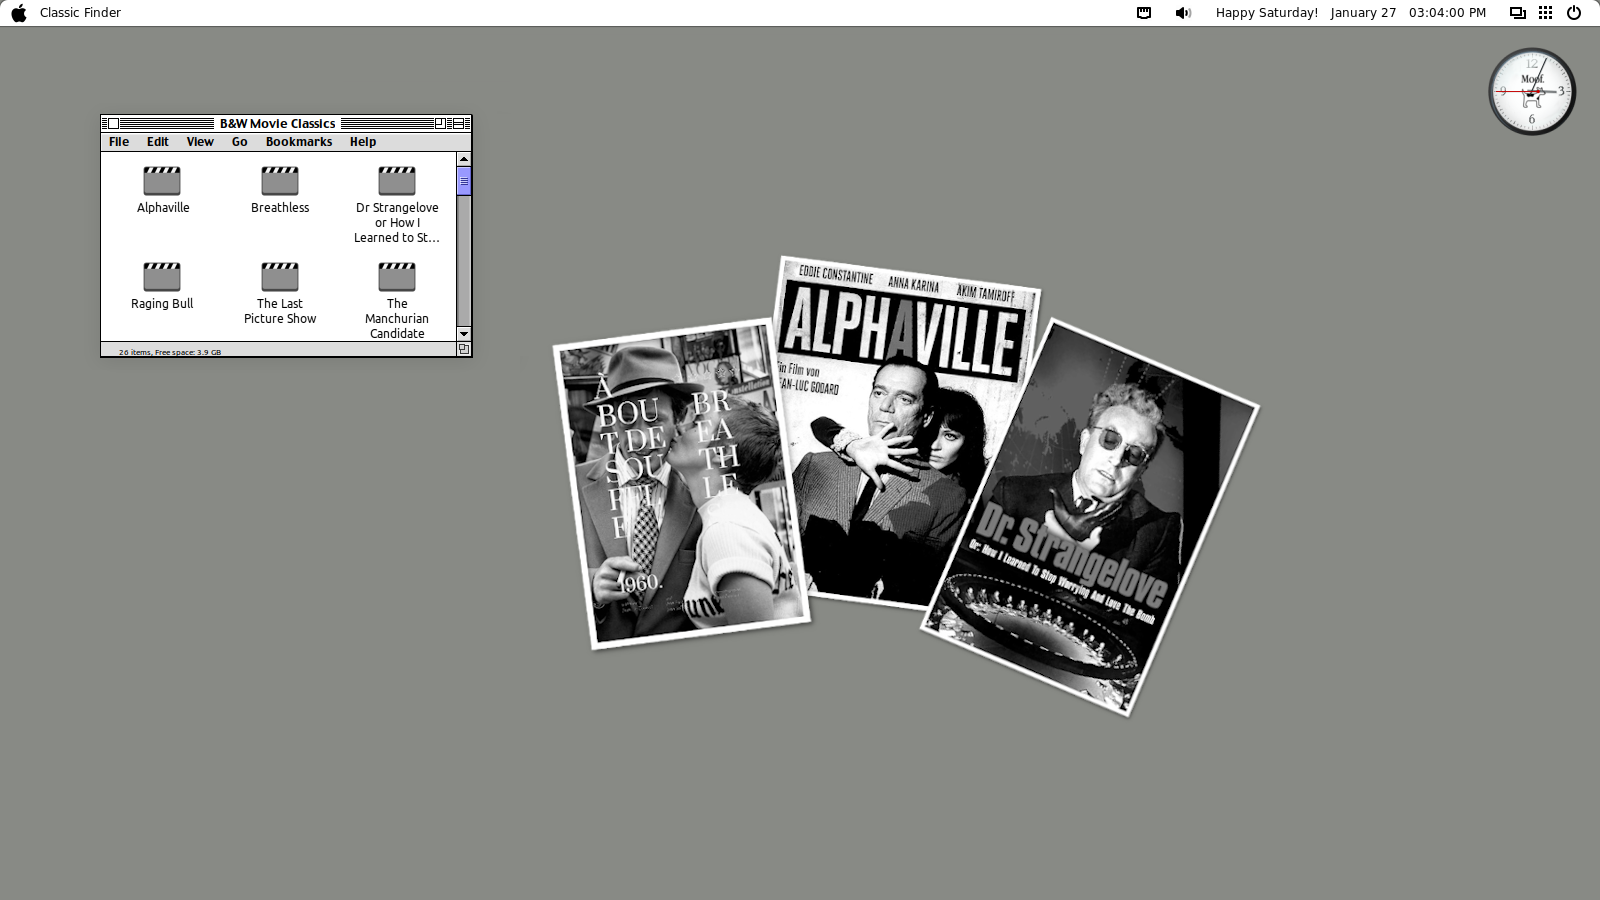Viewport: 1600px width, 900px height.
Task: Open the Apple logo menu
Action: [x=19, y=13]
